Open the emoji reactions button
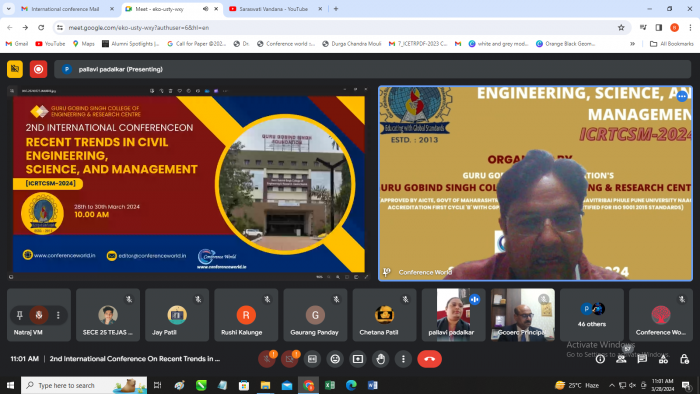The height and width of the screenshot is (394, 700). [x=335, y=359]
